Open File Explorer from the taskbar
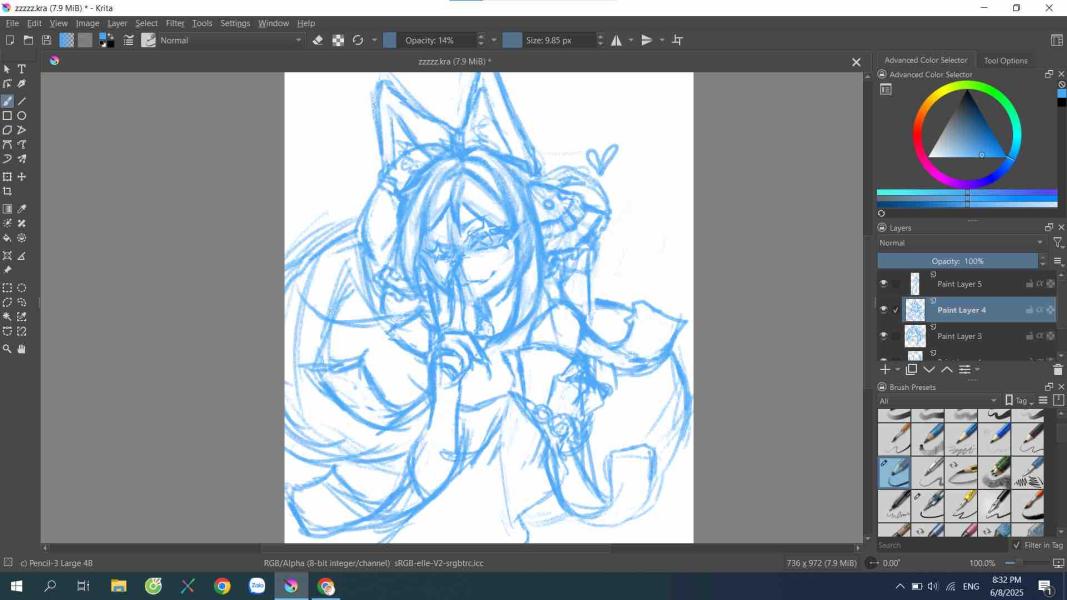 (x=119, y=586)
